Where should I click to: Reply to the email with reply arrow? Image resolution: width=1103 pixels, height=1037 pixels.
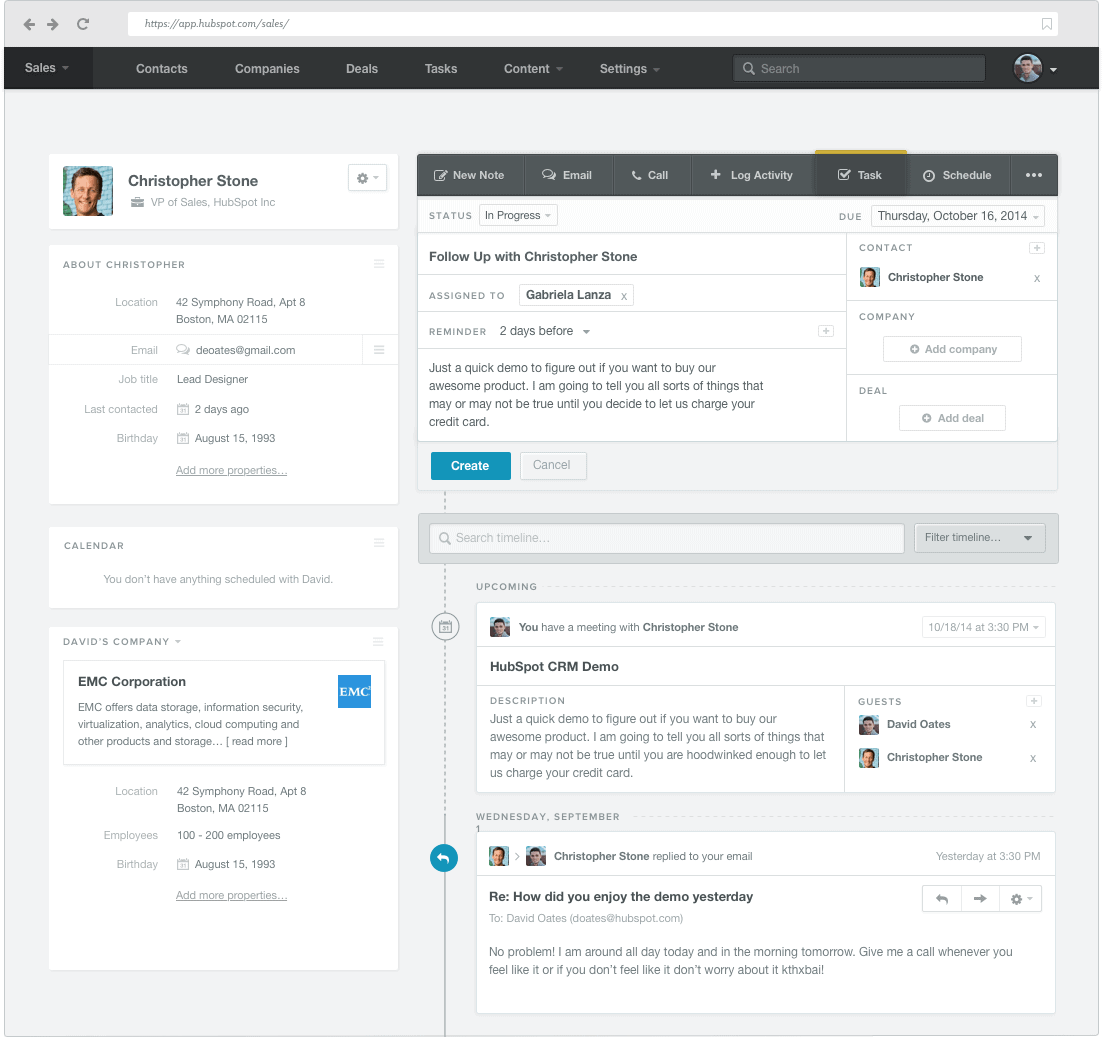(x=942, y=899)
